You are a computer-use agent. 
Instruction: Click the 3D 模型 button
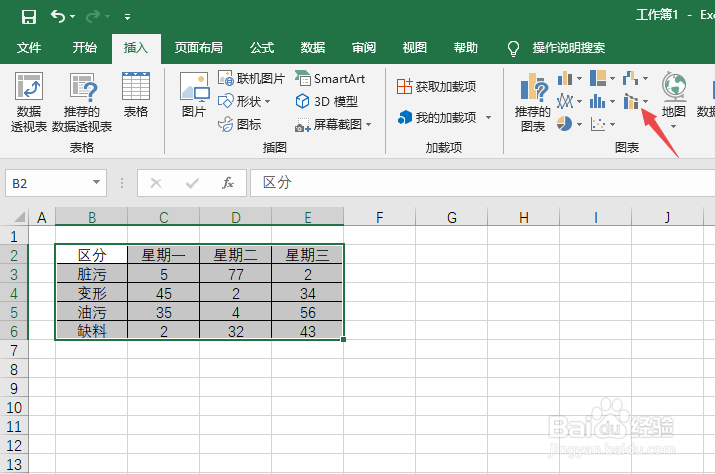click(327, 101)
